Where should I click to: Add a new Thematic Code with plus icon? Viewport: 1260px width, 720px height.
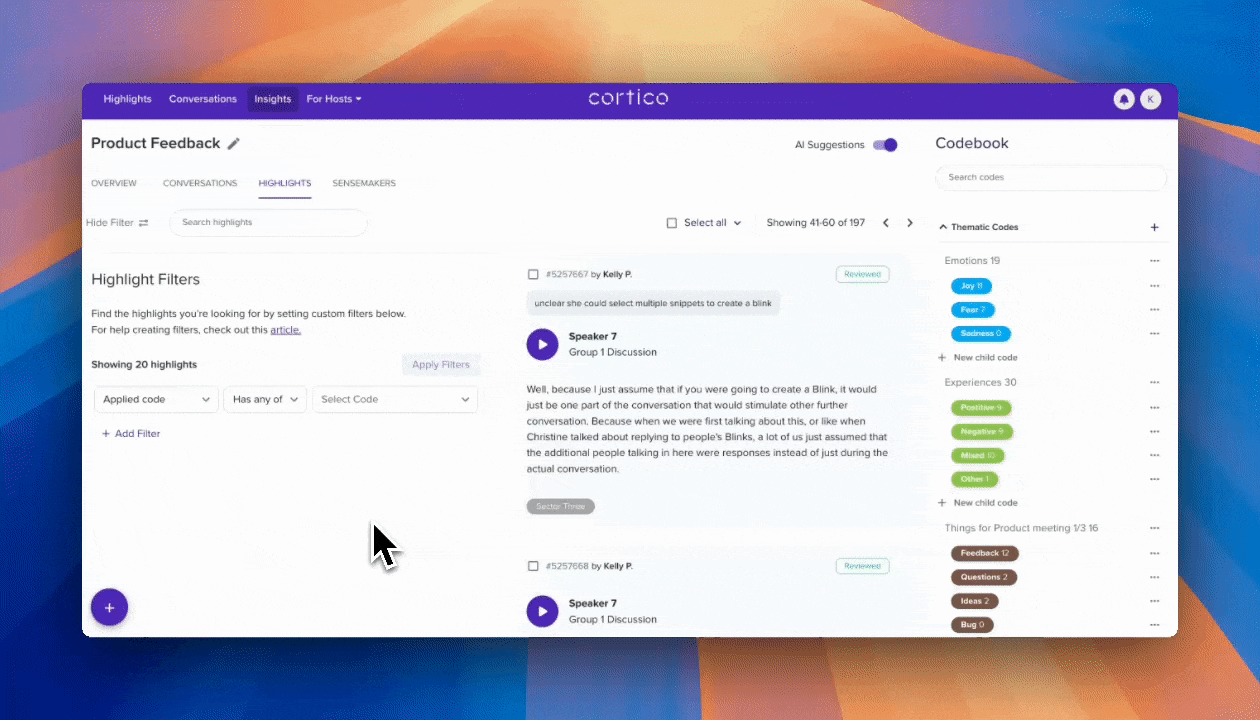click(x=1154, y=227)
